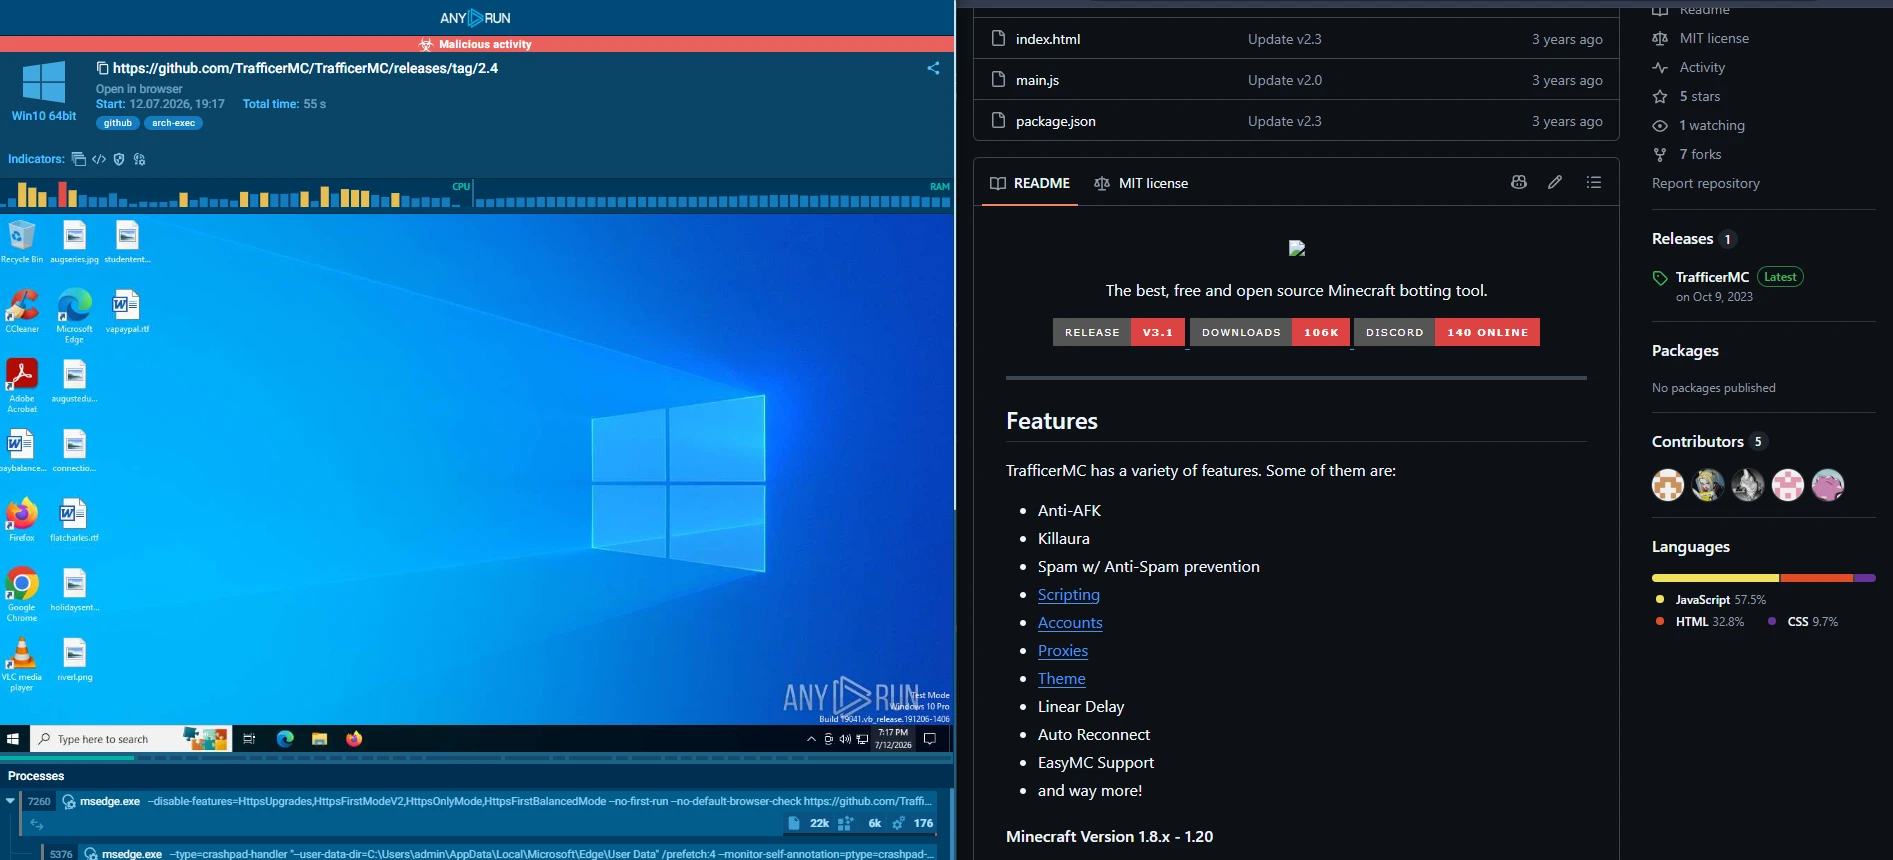Open the README outline list icon
Image resolution: width=1893 pixels, height=860 pixels.
(x=1594, y=182)
